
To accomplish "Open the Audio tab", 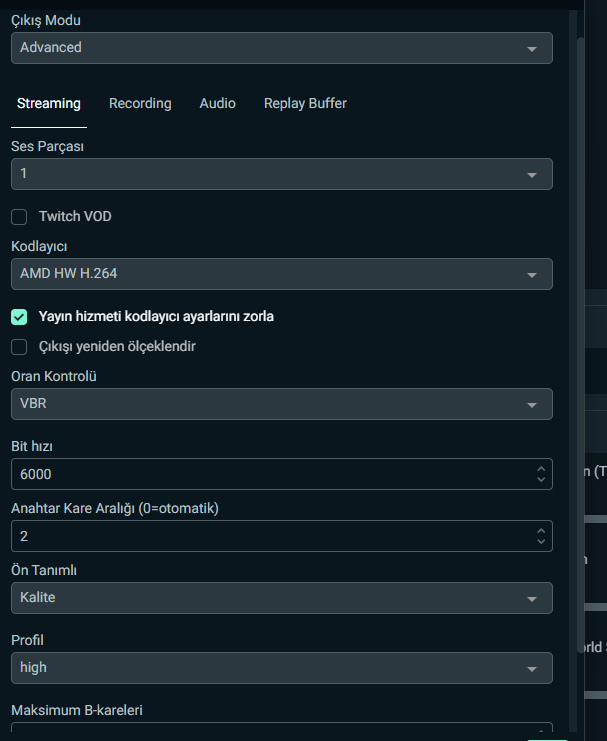I will tap(217, 104).
